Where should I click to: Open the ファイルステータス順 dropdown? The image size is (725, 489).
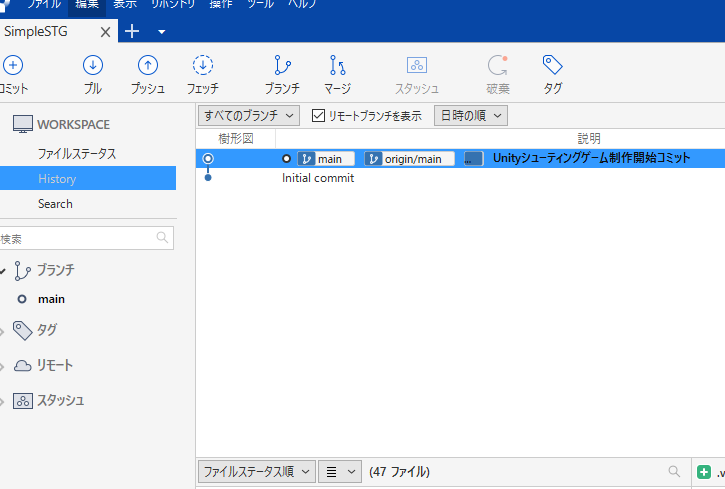[257, 471]
